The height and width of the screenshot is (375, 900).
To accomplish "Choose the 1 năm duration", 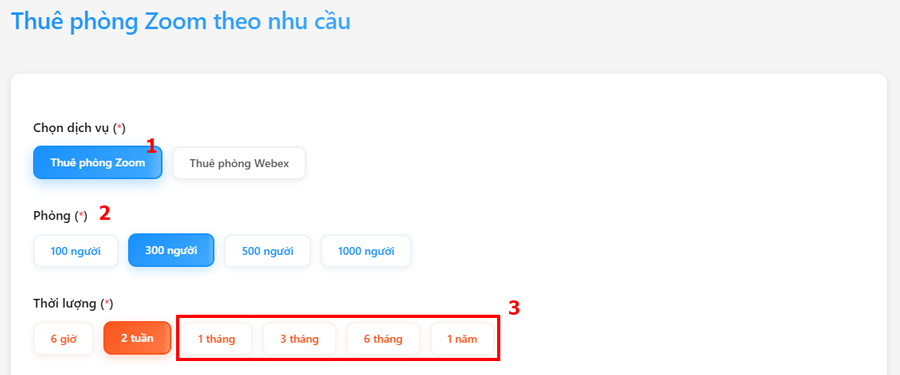I will (x=462, y=338).
